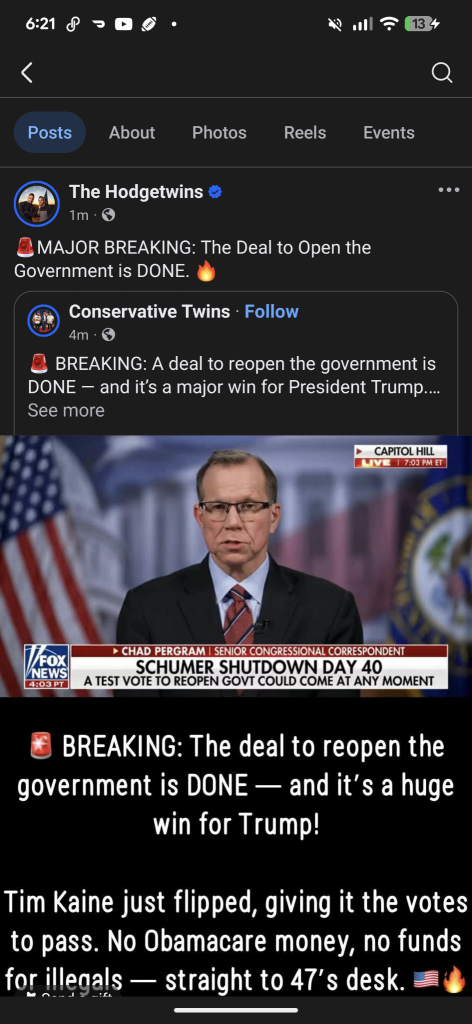Tap the globe icon next to 4m
This screenshot has height=1024, width=472.
(109, 334)
